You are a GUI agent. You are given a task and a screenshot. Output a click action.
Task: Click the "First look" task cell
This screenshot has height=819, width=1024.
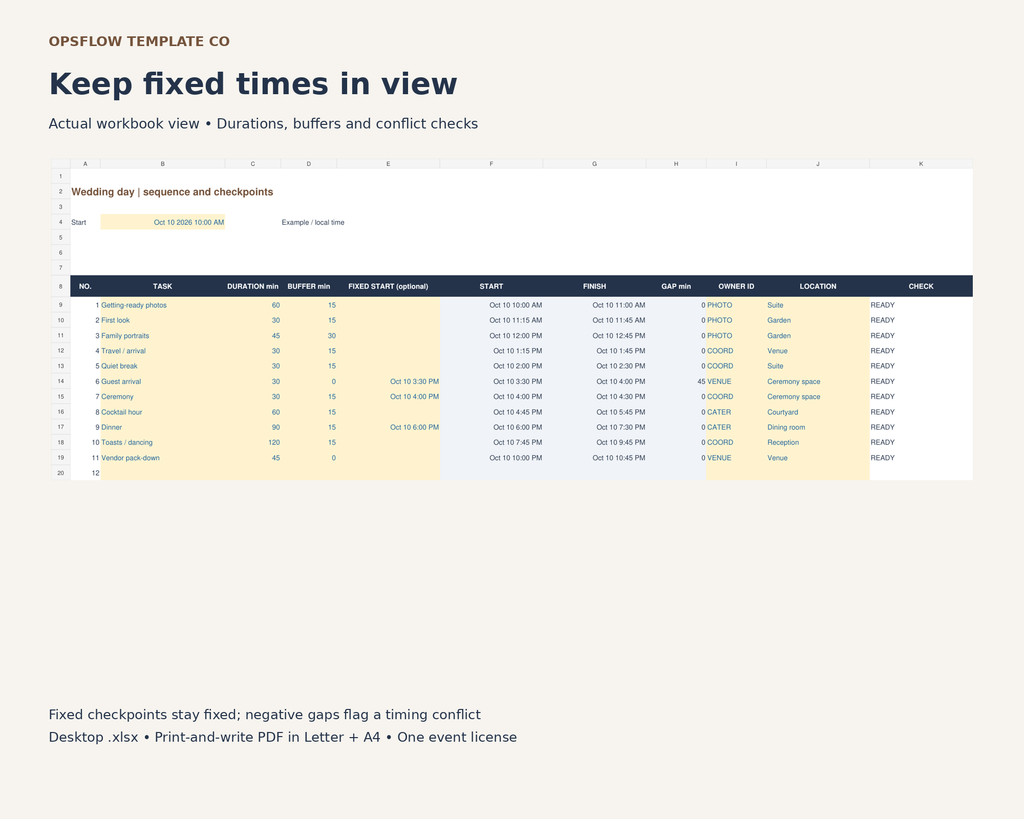pyautogui.click(x=163, y=320)
